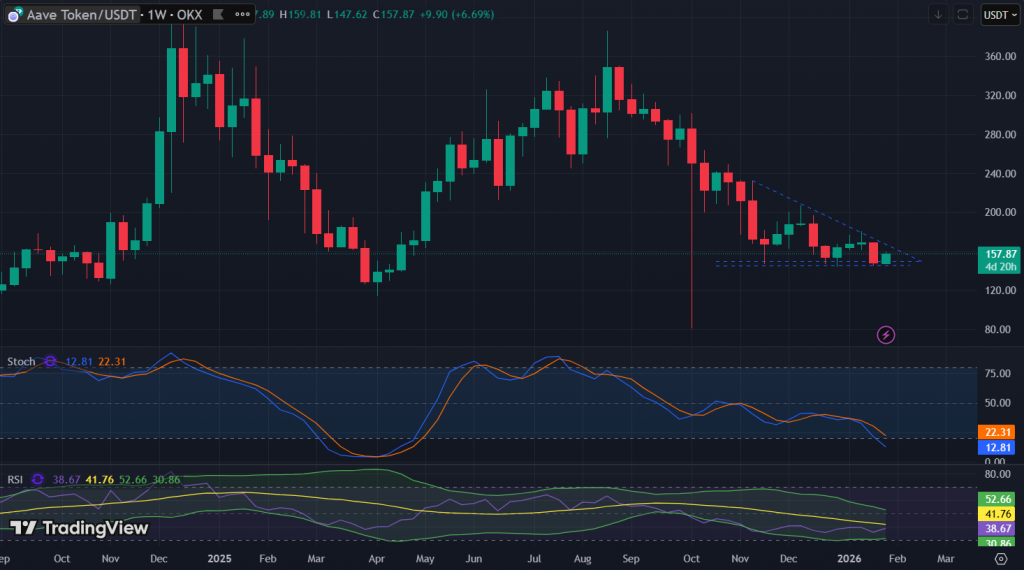Click the blue 12.81 Stoch value tag
This screenshot has width=1024, height=570.
(1000, 448)
